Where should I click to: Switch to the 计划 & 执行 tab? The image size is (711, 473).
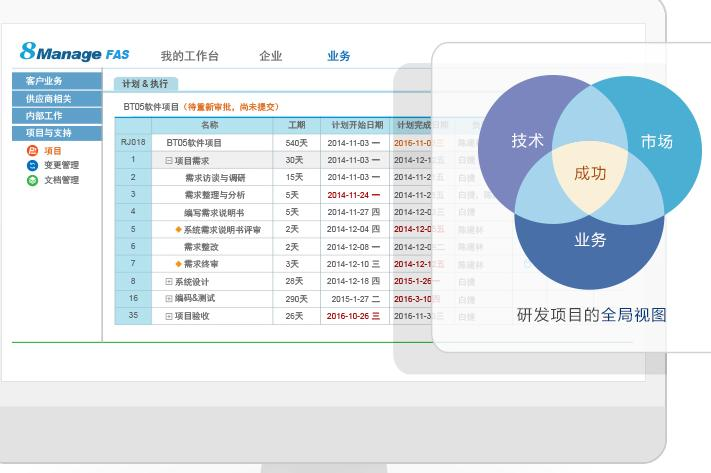click(x=145, y=85)
